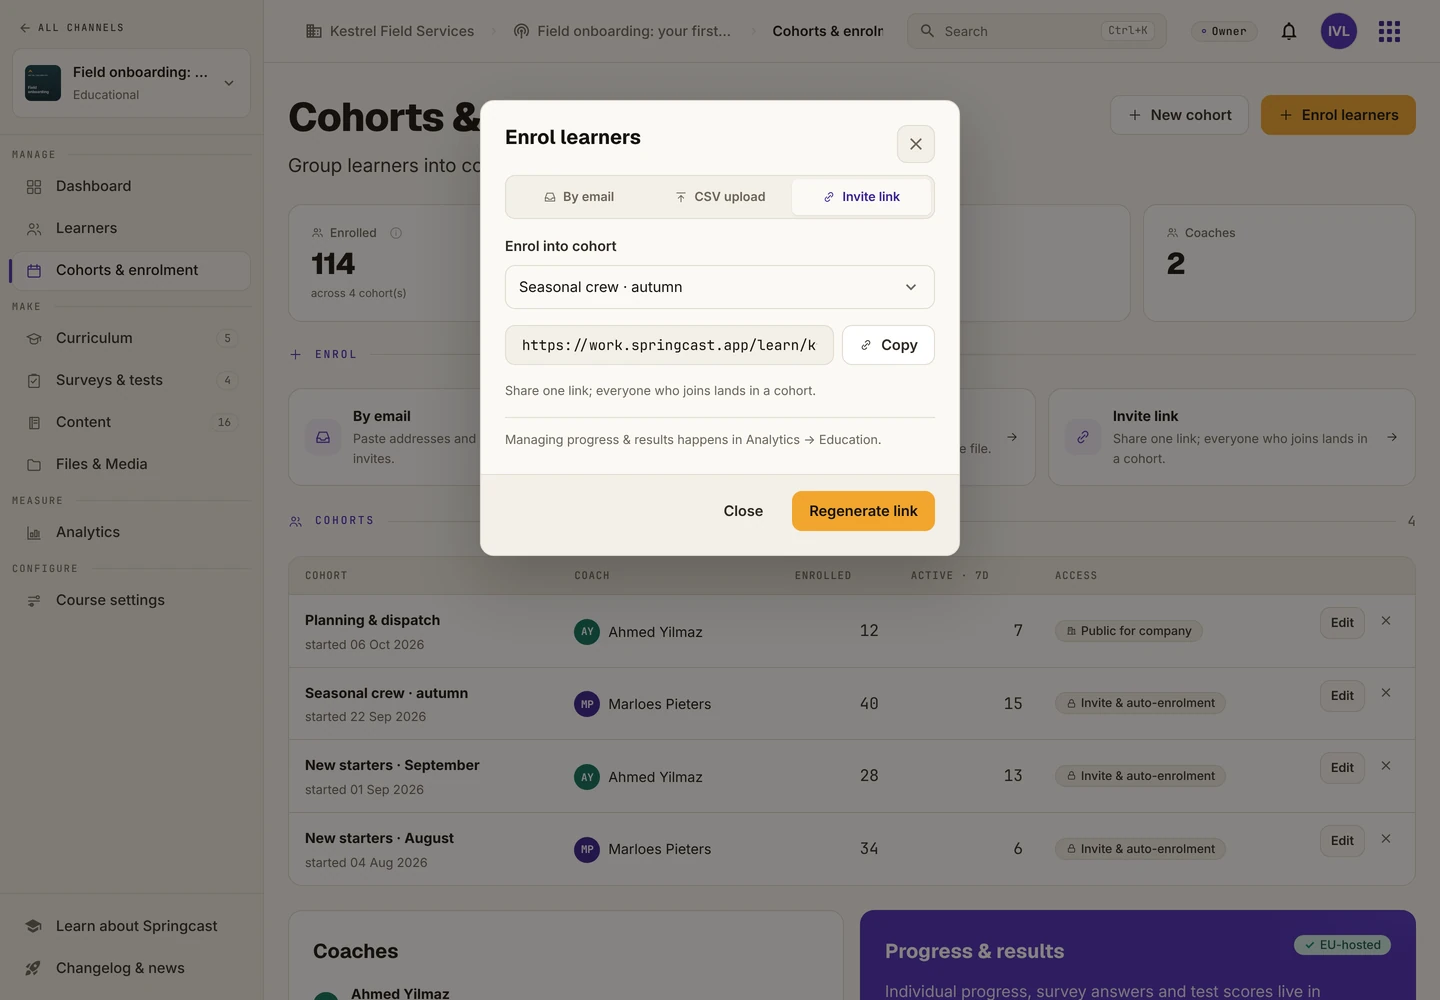Screen dimensions: 1440x1000
Task: Click the Owner role badge
Action: (1224, 31)
